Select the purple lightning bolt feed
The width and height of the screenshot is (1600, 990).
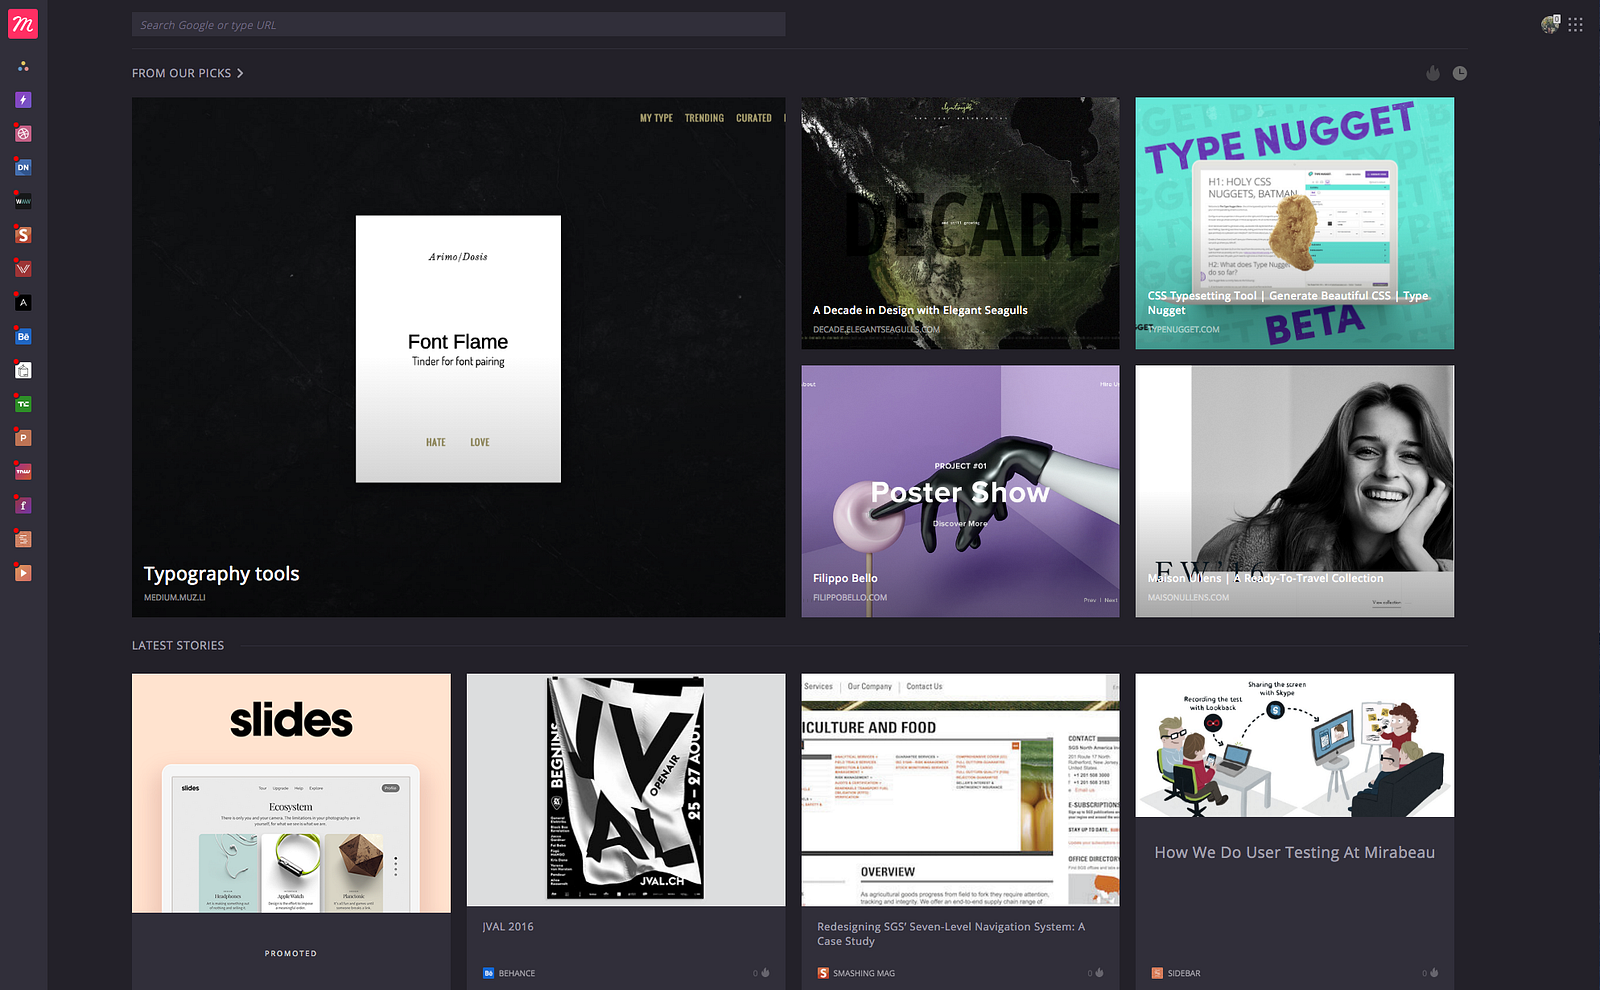point(23,100)
